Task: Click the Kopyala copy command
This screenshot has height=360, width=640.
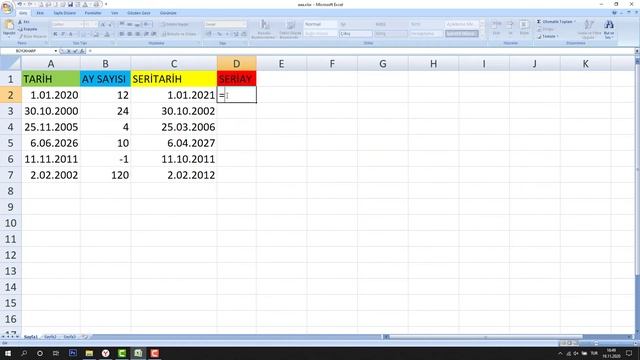Action: (27, 29)
